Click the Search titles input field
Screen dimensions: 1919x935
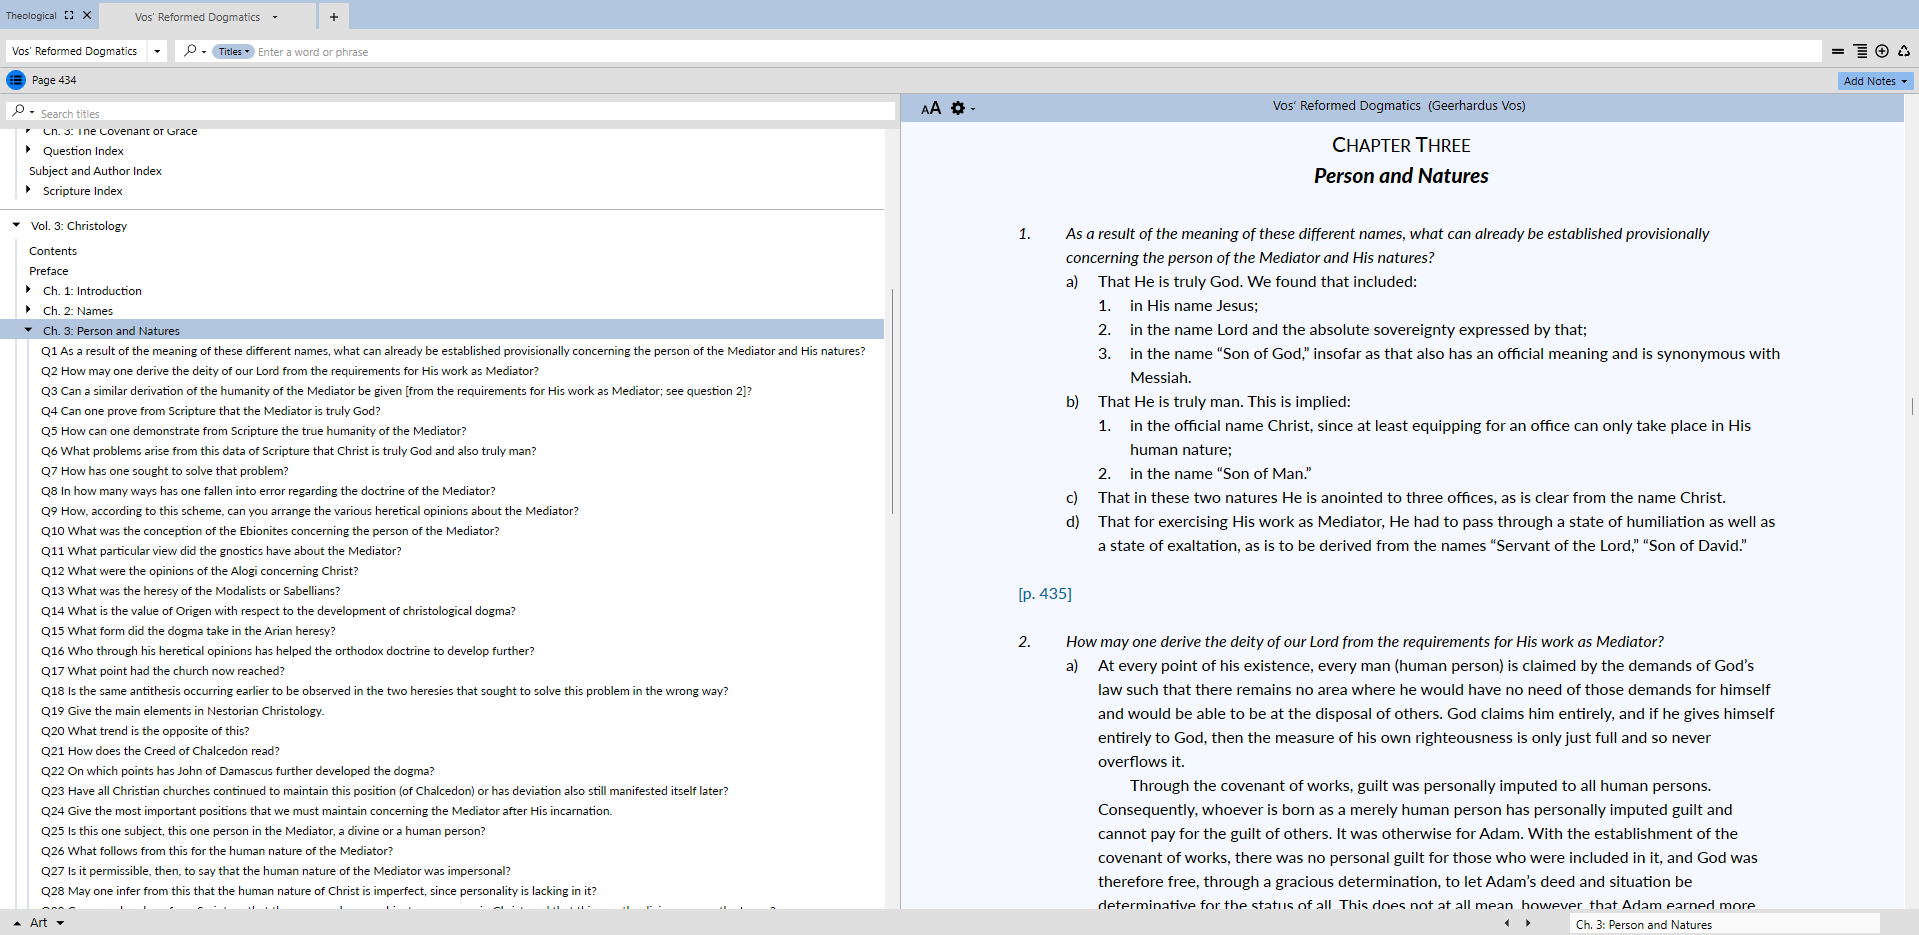click(460, 113)
